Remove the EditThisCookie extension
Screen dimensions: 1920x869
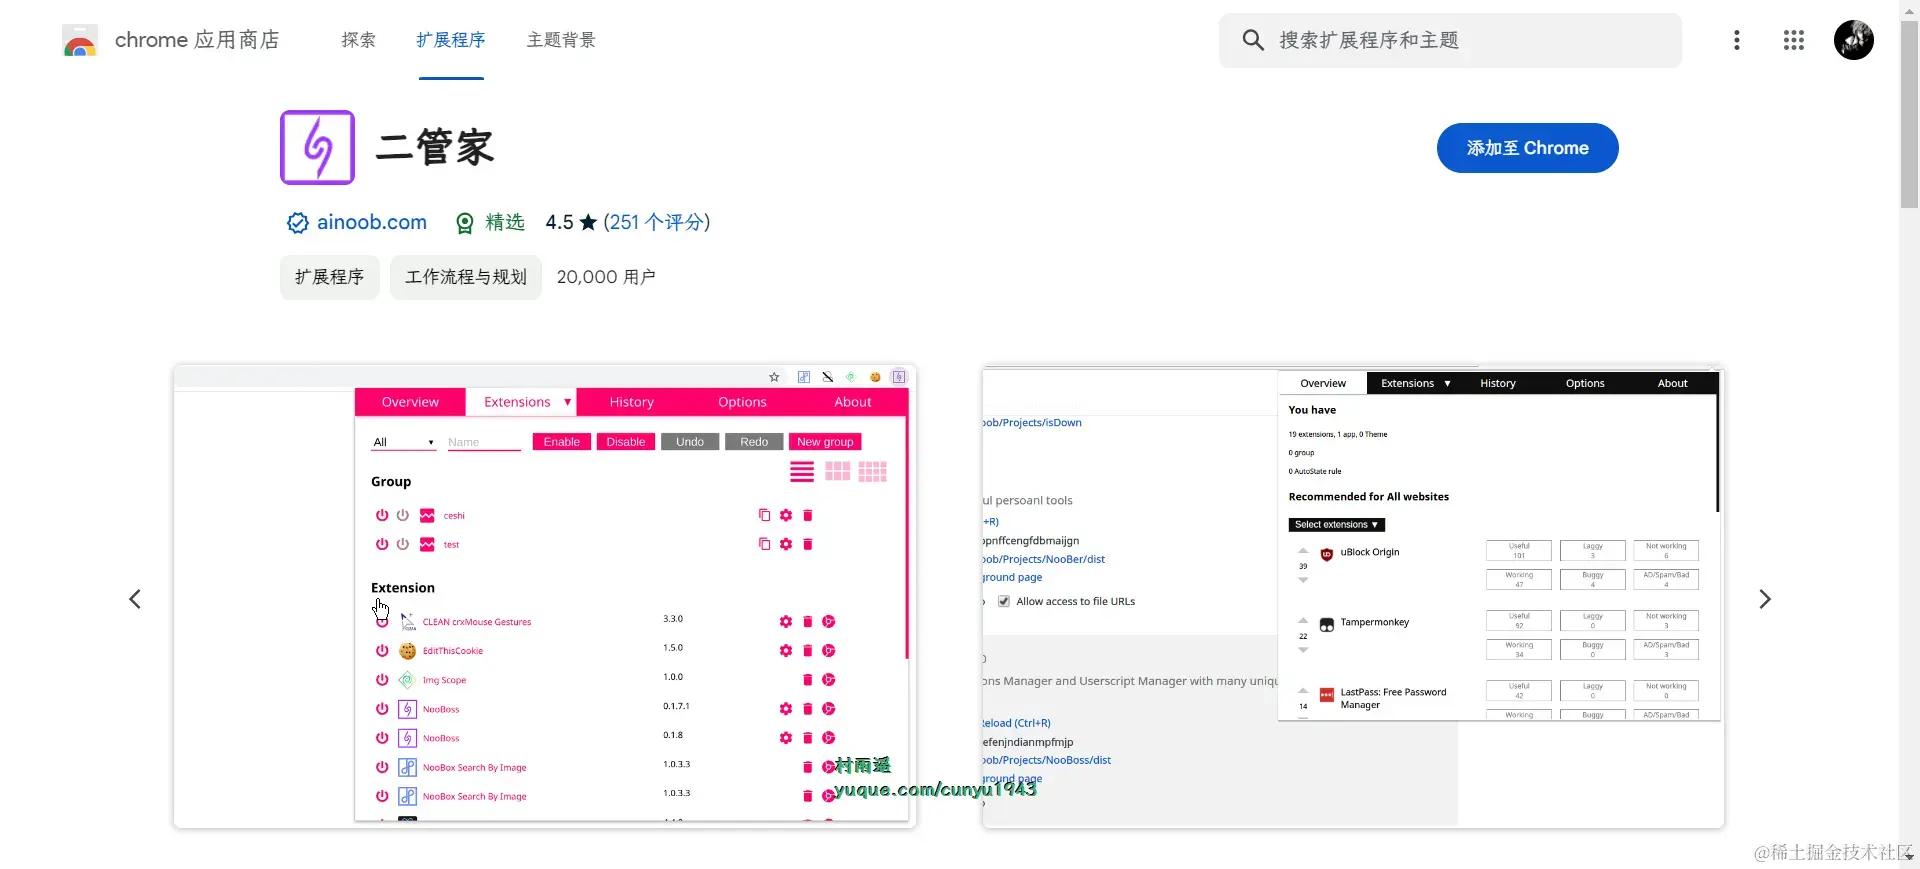click(x=808, y=650)
